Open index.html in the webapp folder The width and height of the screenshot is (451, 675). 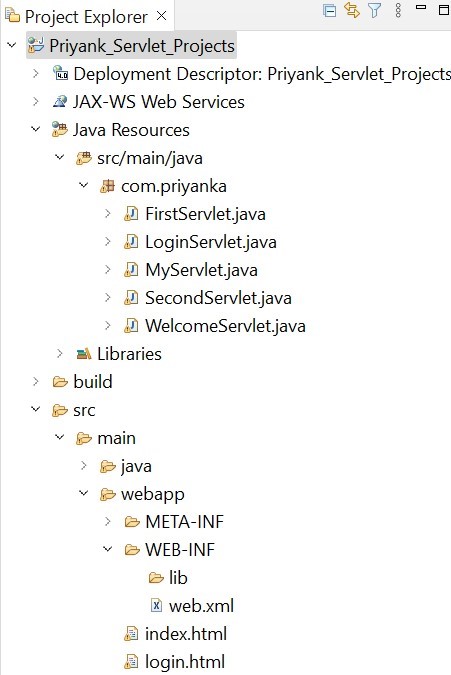tap(186, 634)
